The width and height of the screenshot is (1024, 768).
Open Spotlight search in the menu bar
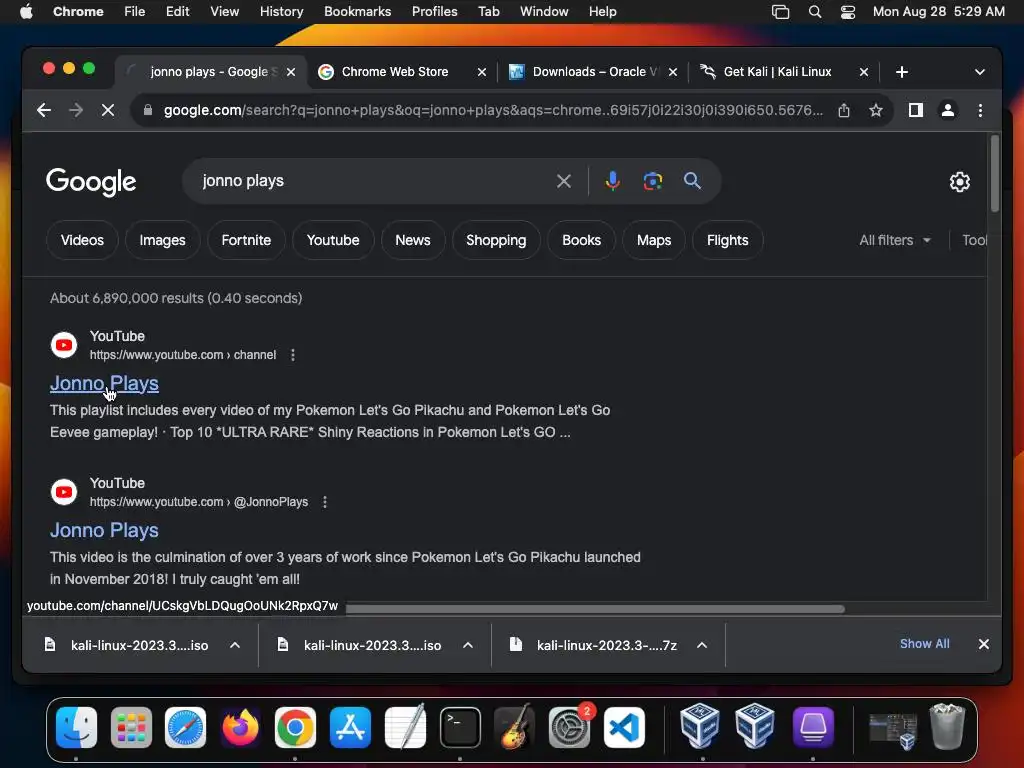click(x=814, y=12)
